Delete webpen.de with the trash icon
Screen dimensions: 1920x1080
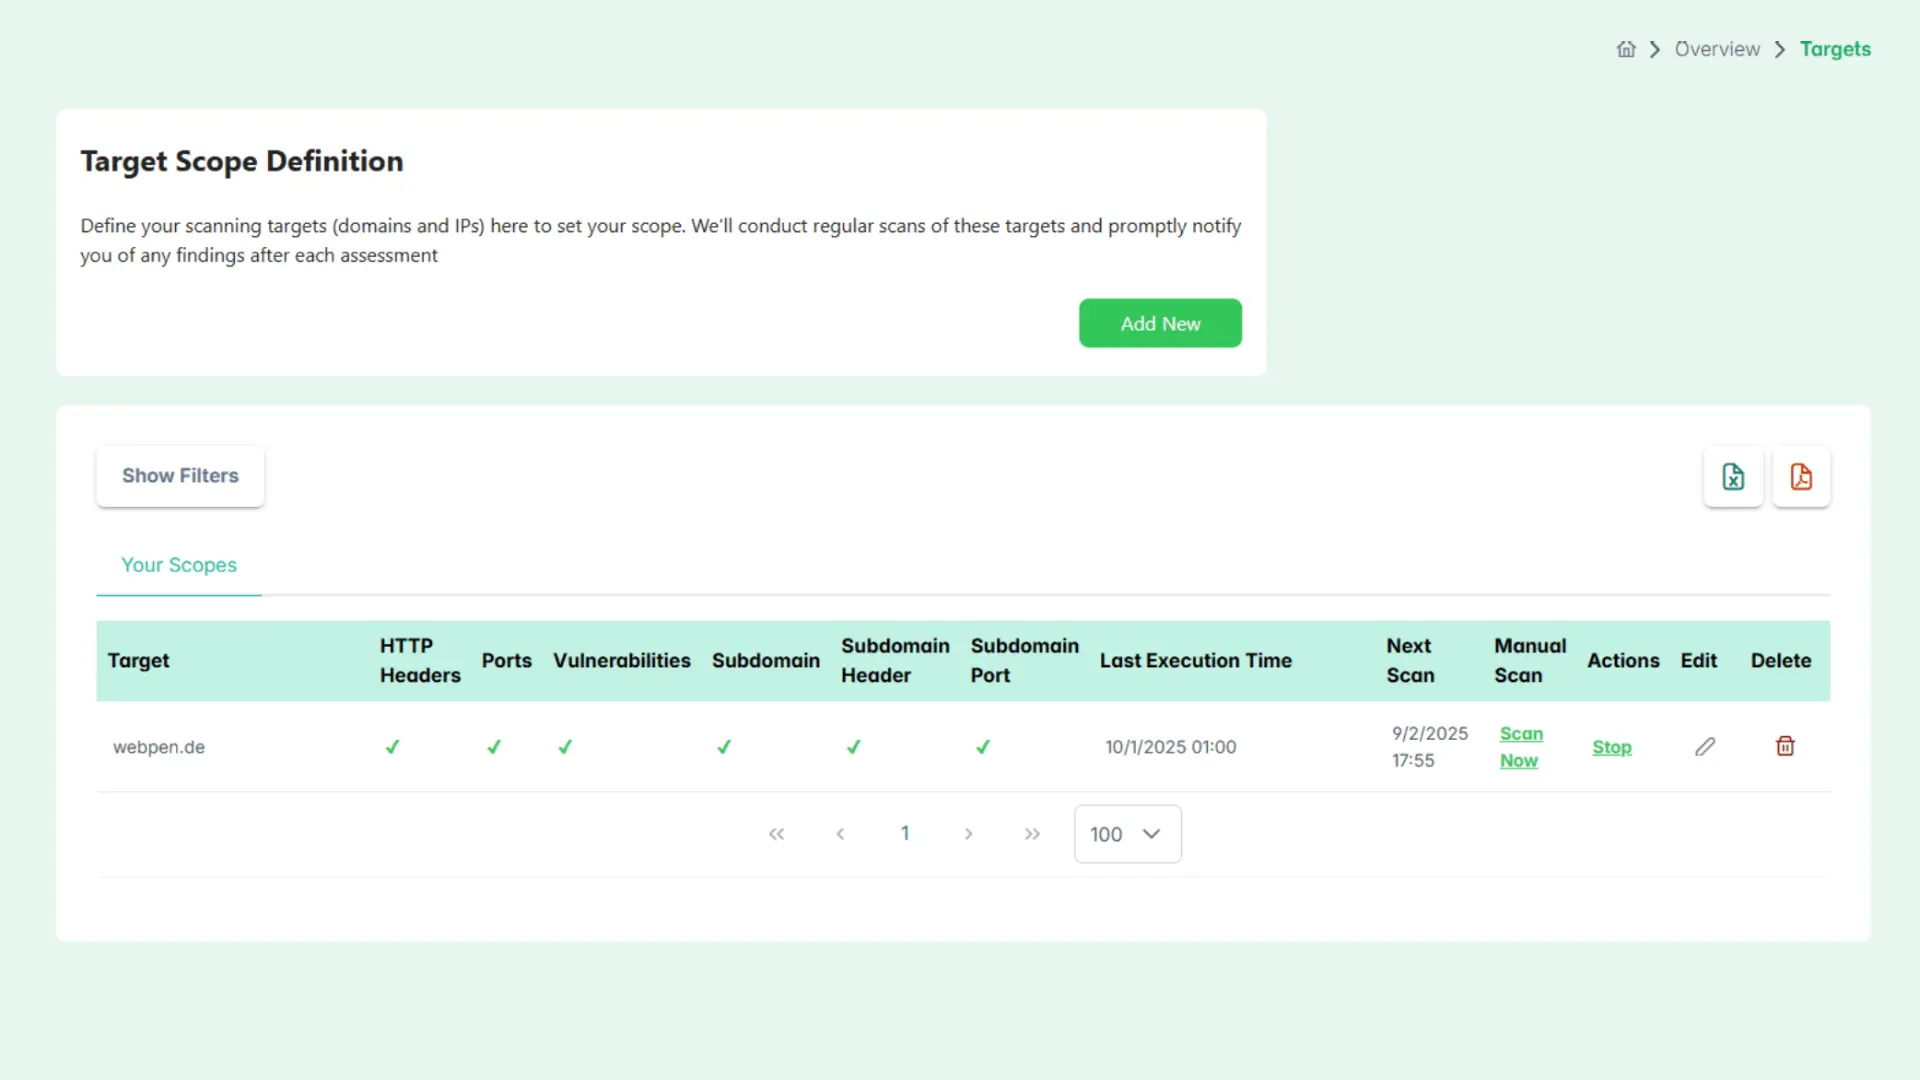1785,746
